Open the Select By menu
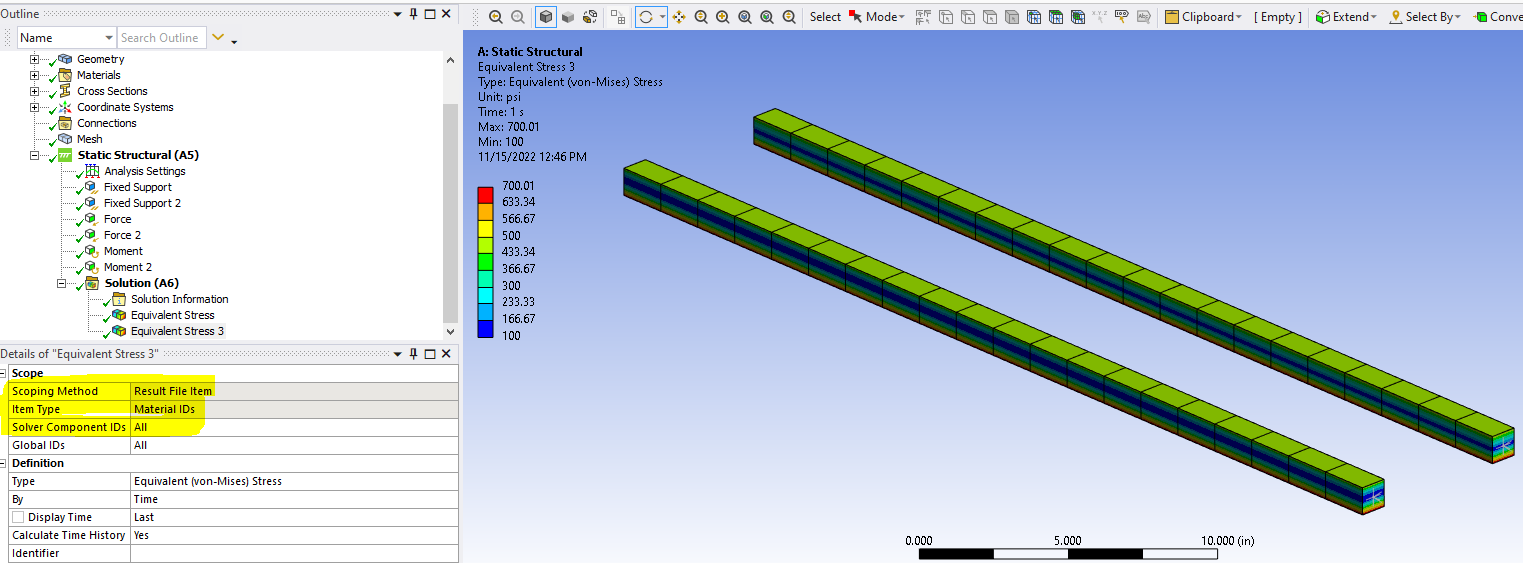1523x563 pixels. point(1432,17)
